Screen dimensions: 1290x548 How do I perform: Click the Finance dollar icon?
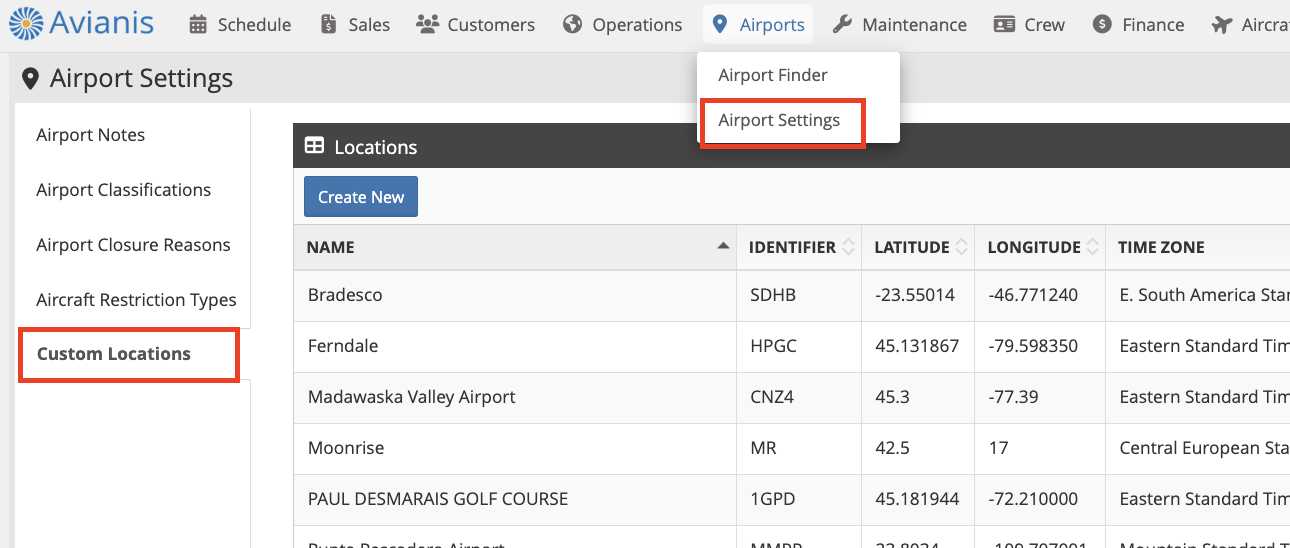click(x=1102, y=25)
